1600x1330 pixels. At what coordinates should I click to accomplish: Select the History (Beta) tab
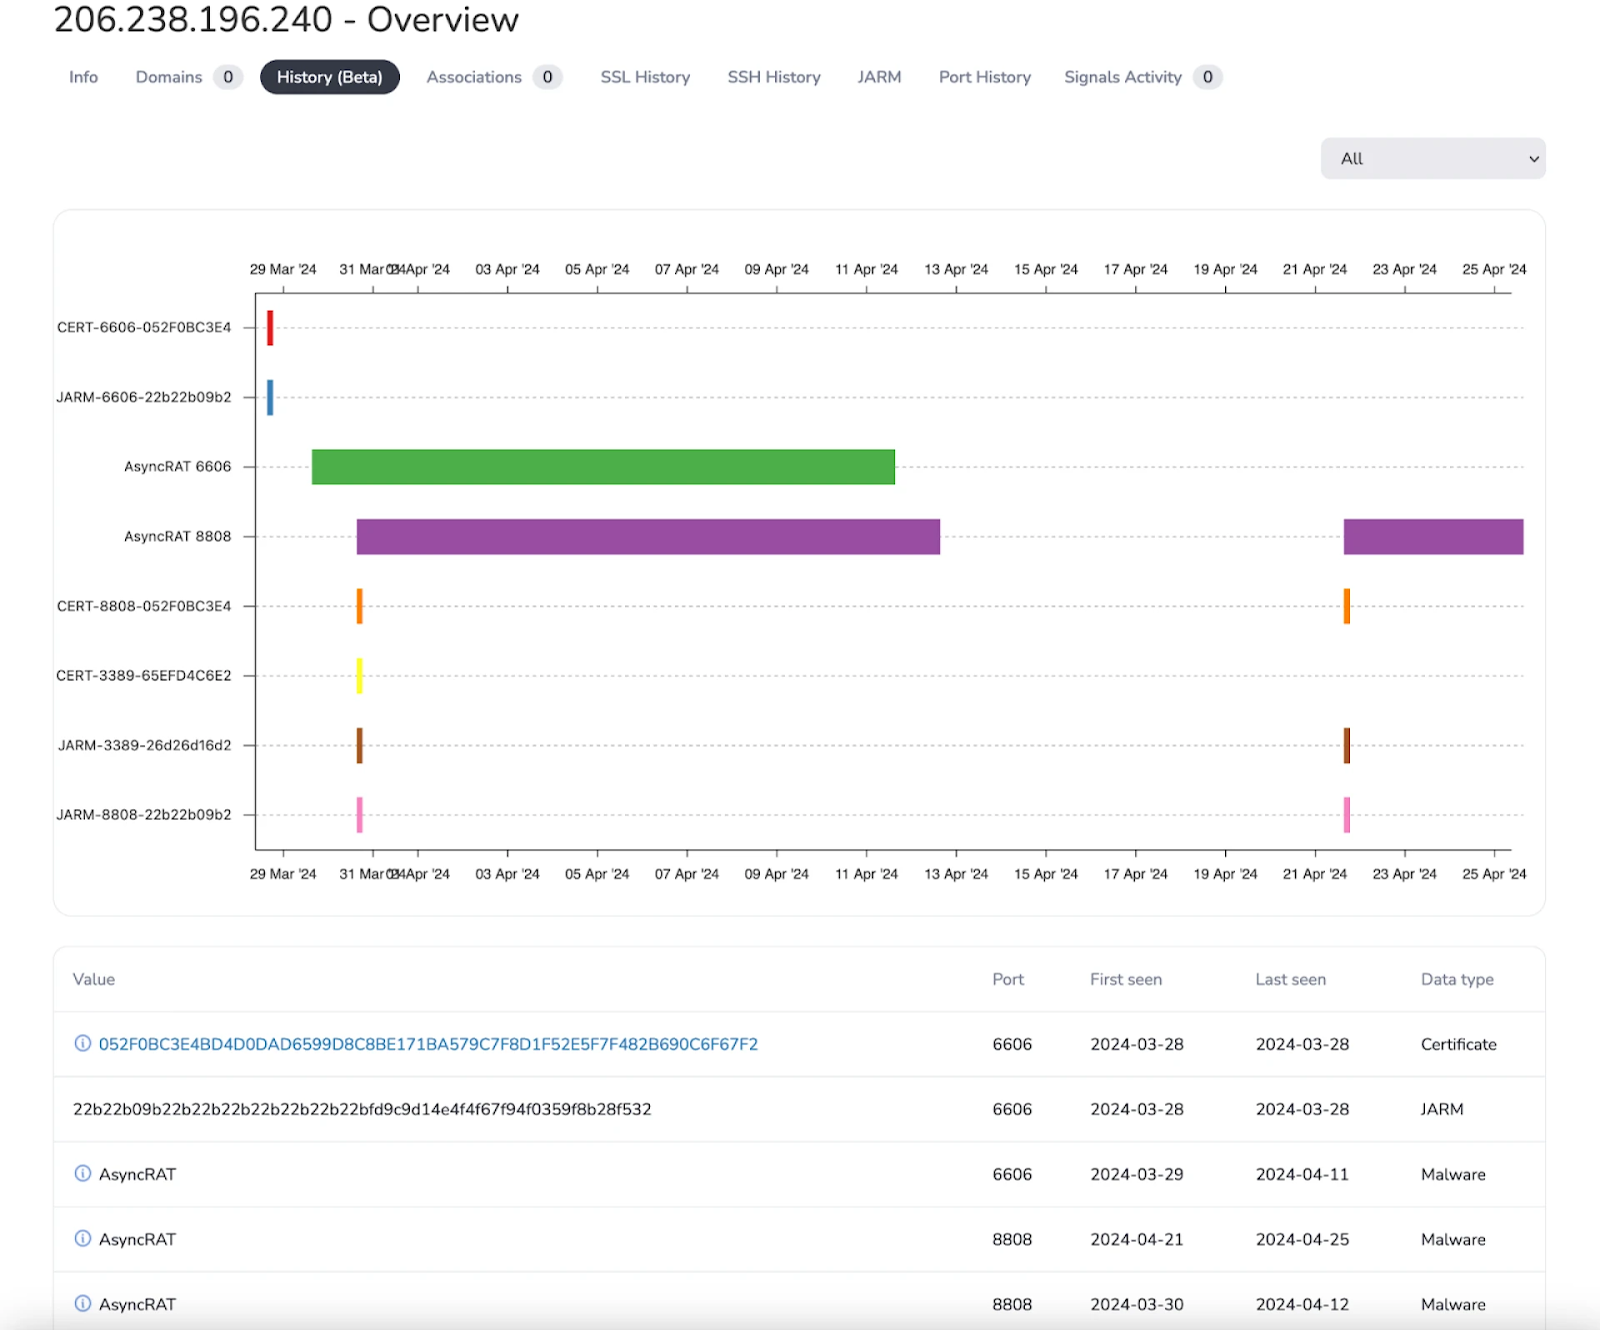pos(330,77)
